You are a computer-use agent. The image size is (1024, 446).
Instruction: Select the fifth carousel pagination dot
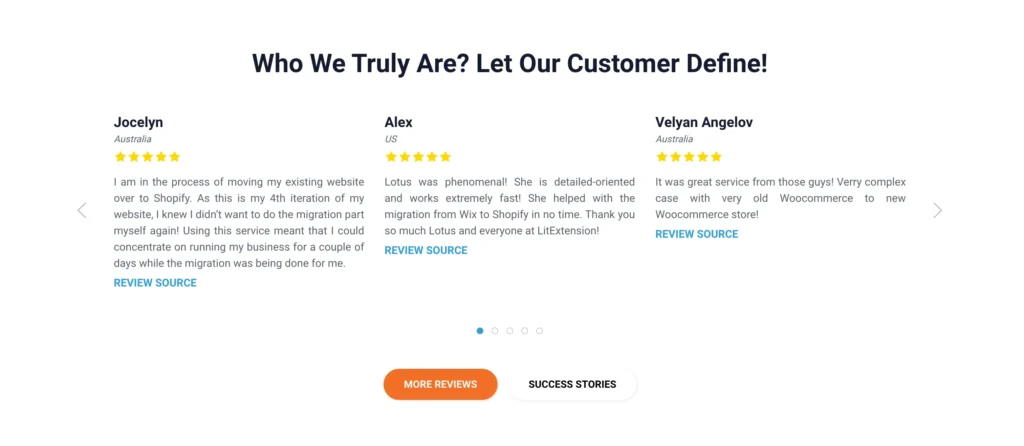539,330
